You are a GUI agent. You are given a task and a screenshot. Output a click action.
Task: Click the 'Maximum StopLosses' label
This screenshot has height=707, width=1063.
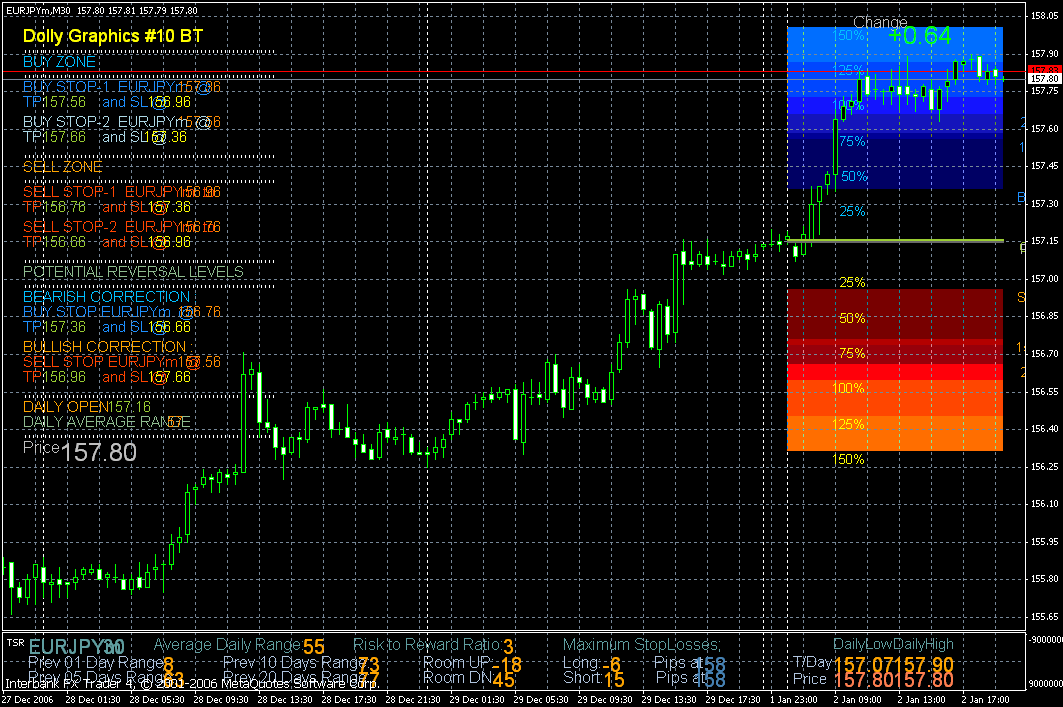(642, 645)
